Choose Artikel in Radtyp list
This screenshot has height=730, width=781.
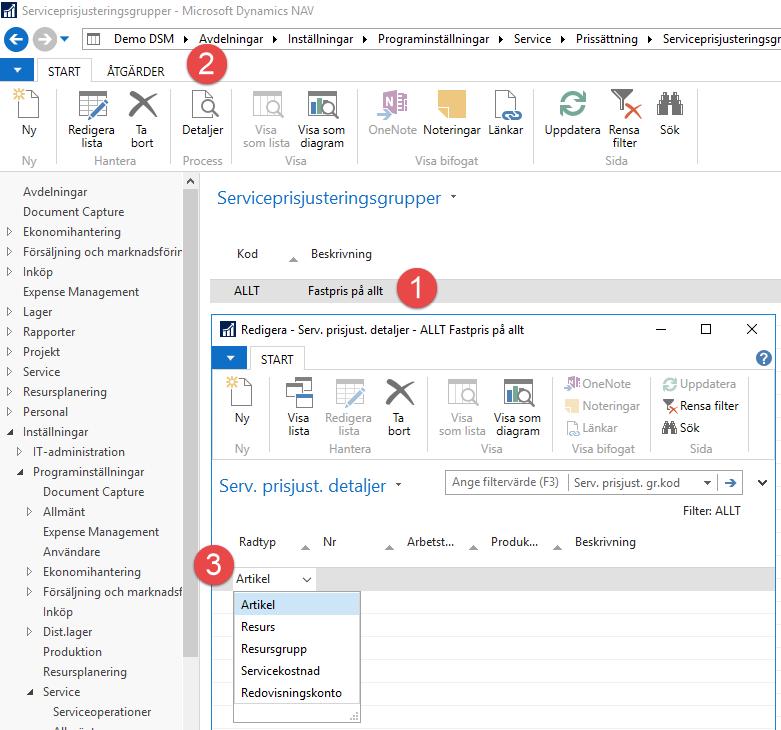(x=297, y=605)
